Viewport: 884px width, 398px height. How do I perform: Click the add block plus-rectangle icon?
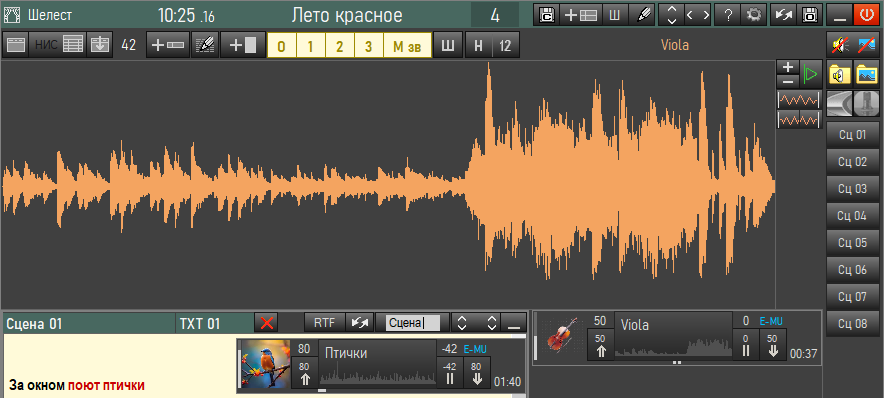coord(242,45)
